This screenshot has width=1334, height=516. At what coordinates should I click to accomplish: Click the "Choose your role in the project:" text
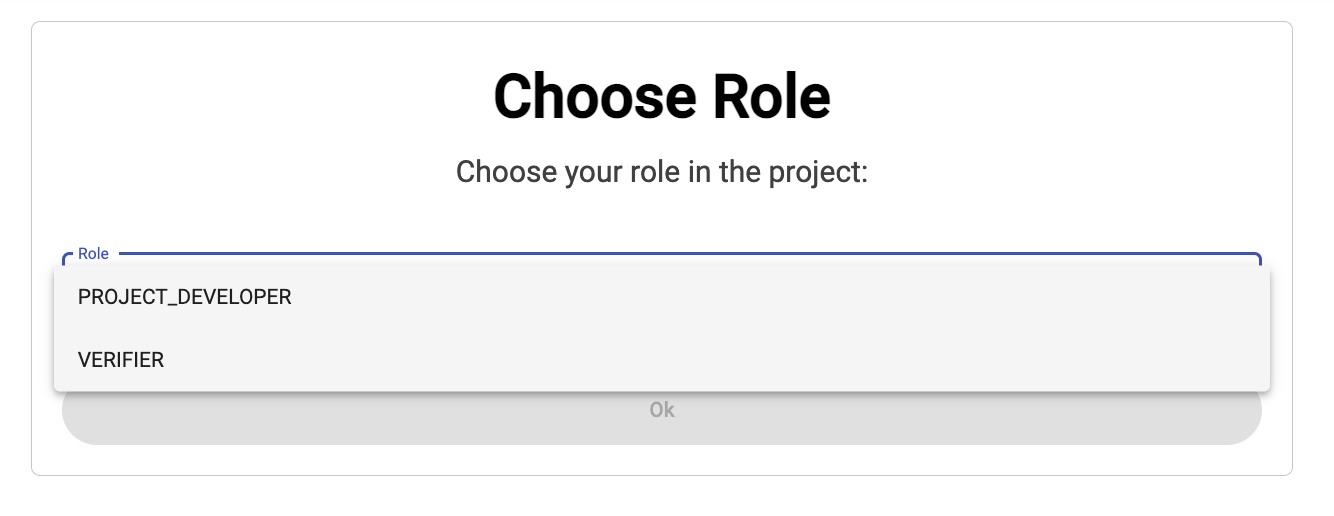click(662, 172)
